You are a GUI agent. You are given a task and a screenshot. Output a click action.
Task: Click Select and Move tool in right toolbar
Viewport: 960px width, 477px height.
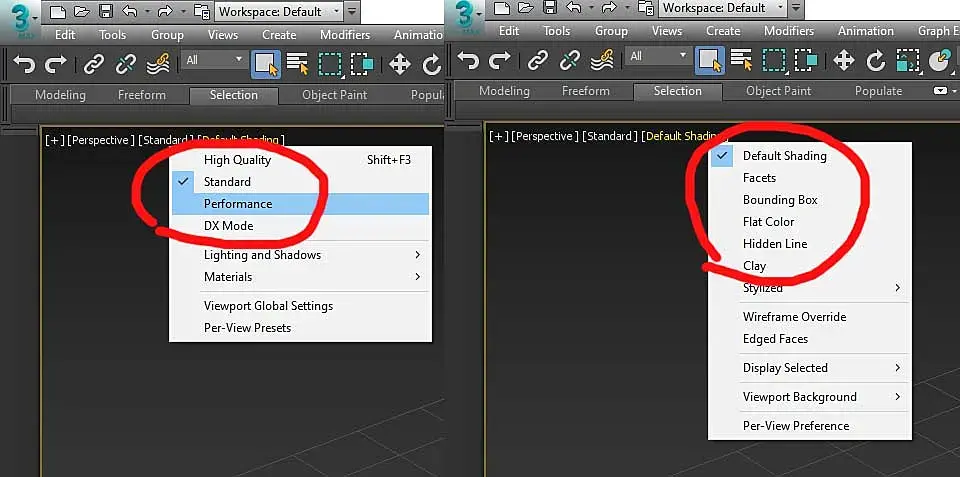point(844,60)
